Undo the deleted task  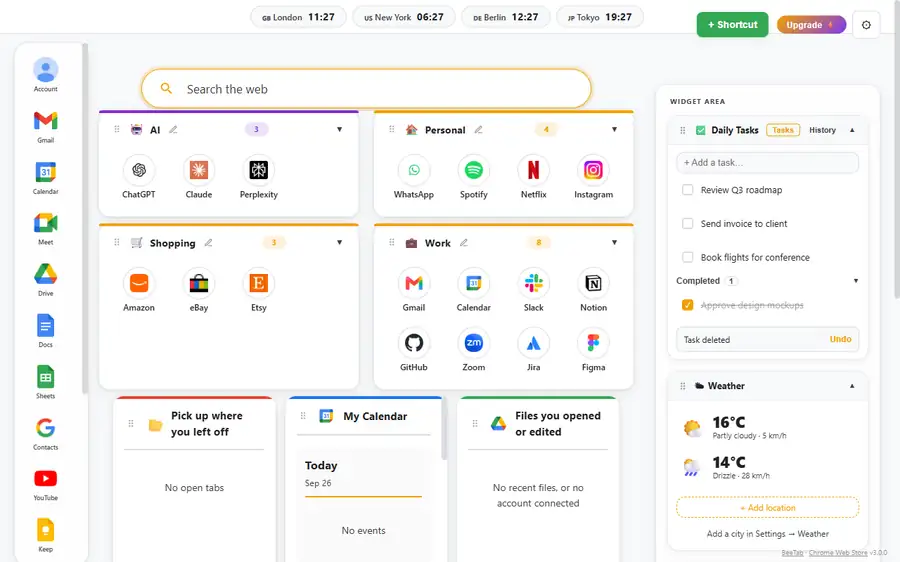[840, 339]
